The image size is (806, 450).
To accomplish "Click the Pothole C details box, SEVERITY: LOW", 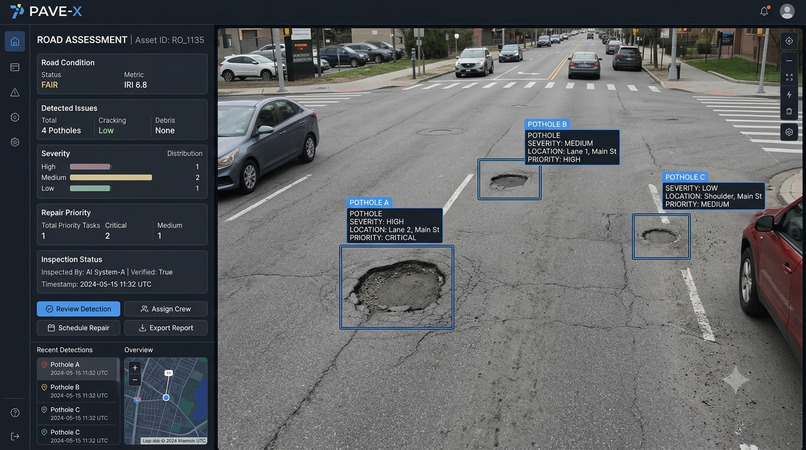I will [x=713, y=196].
